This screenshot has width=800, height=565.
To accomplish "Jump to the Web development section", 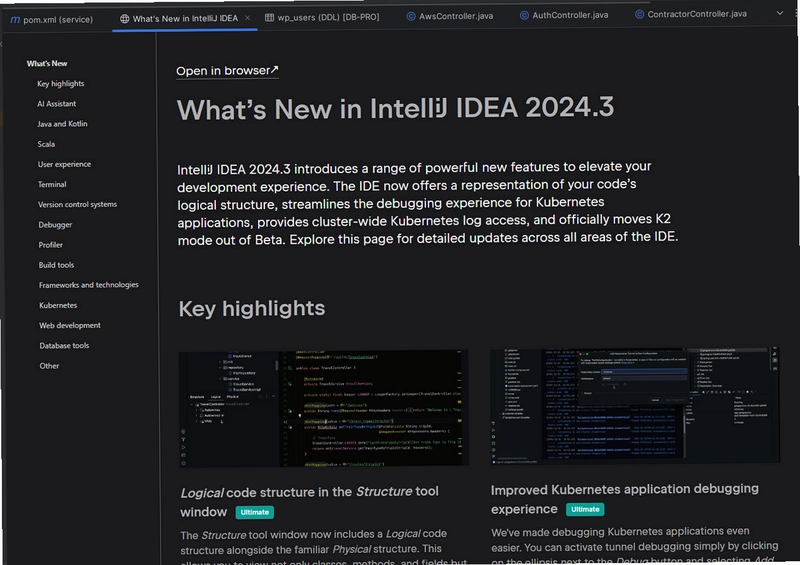I will coord(70,326).
